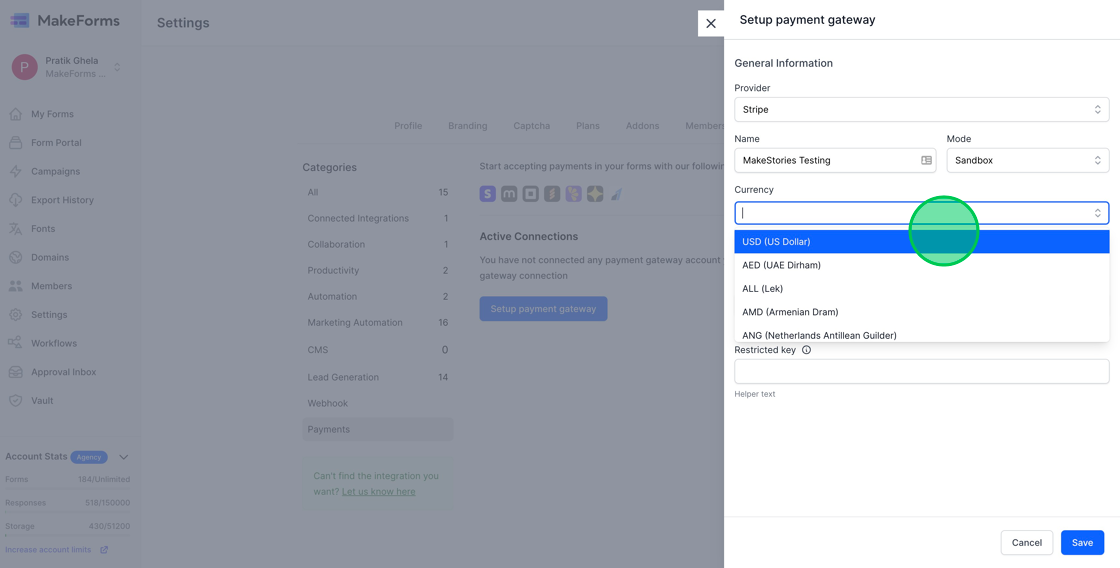
Task: Select USD (US Dollar) currency option
Action: tap(776, 242)
